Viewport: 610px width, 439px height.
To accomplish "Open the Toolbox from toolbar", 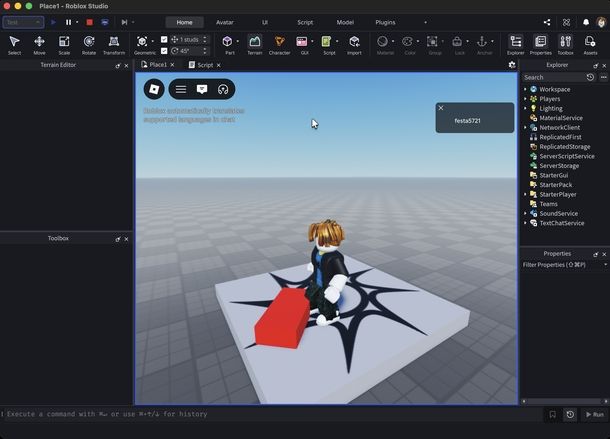I will (x=566, y=45).
